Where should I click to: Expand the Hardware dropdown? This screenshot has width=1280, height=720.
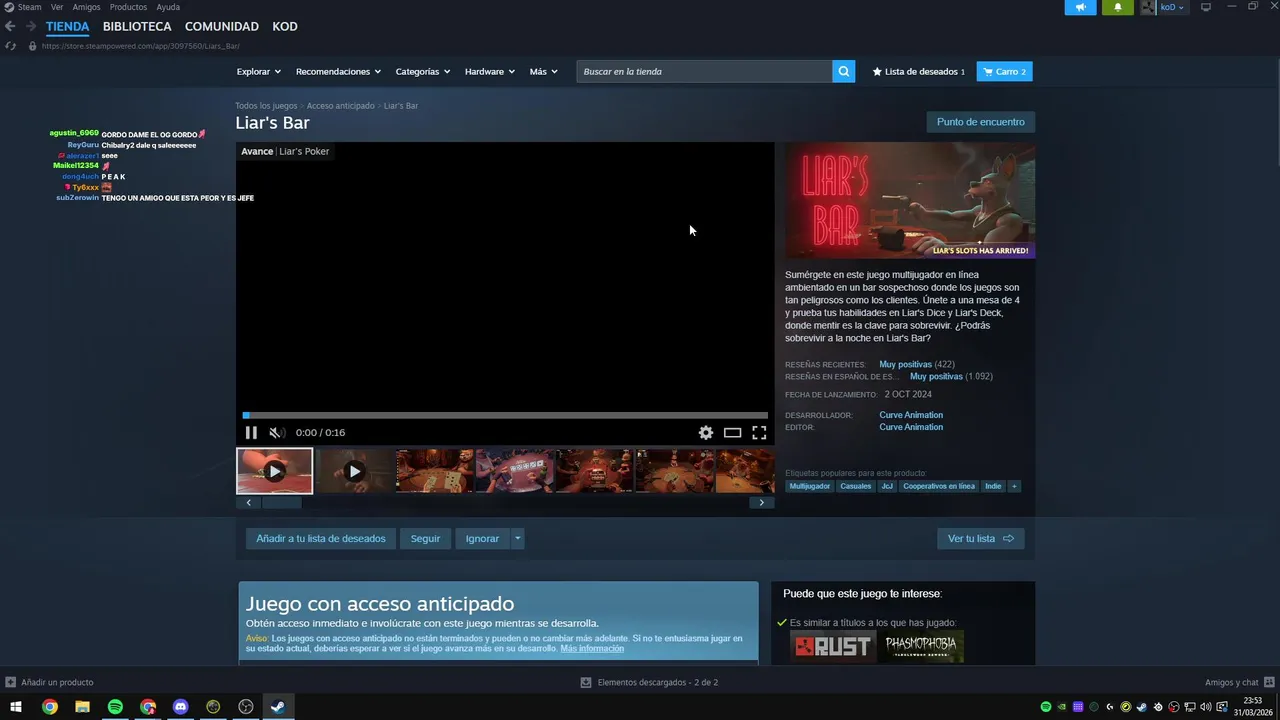[489, 71]
